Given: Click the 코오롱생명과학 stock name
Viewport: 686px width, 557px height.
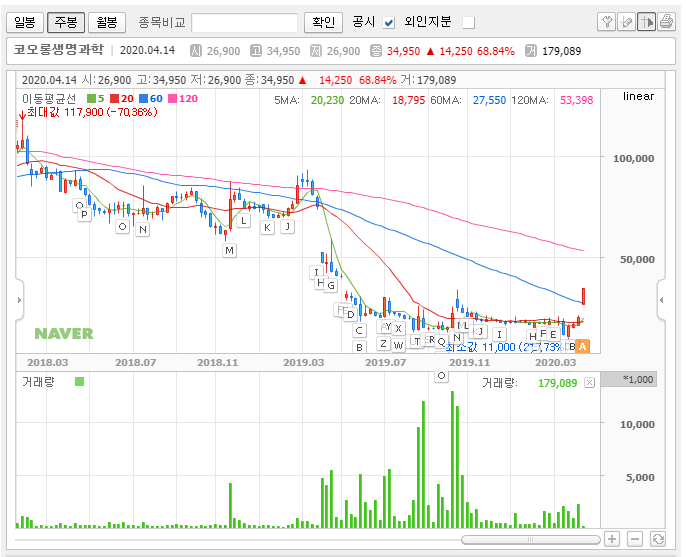Looking at the screenshot, I should [59, 50].
